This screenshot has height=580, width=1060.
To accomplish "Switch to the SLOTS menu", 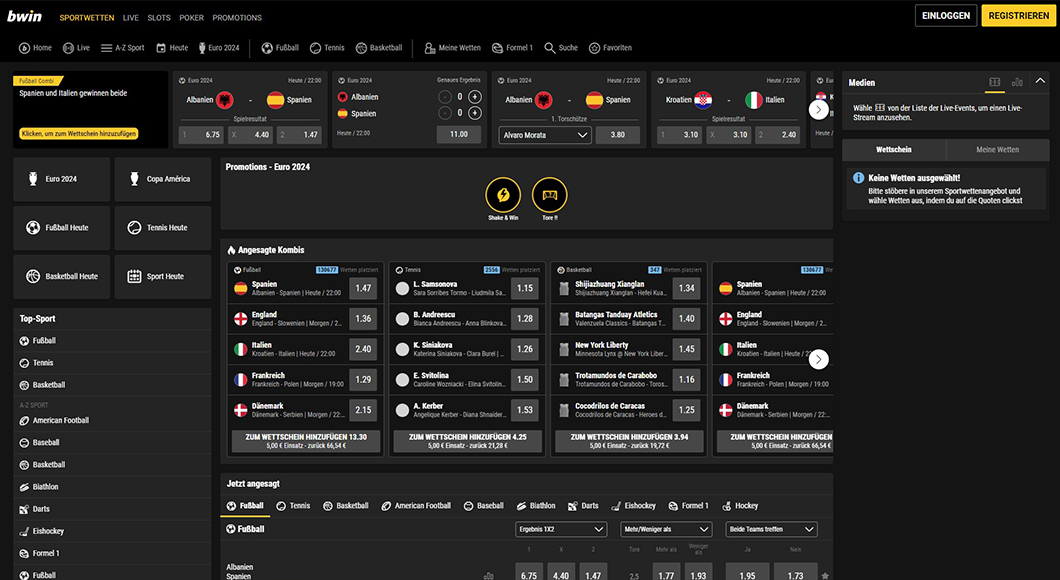I will (159, 18).
